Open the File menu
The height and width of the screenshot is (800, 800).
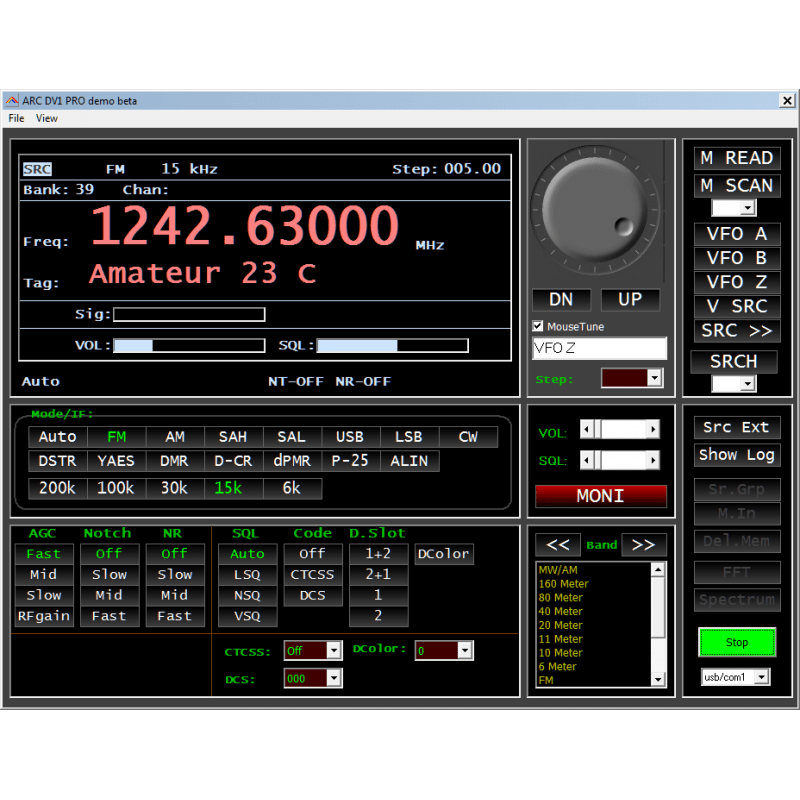(x=16, y=118)
